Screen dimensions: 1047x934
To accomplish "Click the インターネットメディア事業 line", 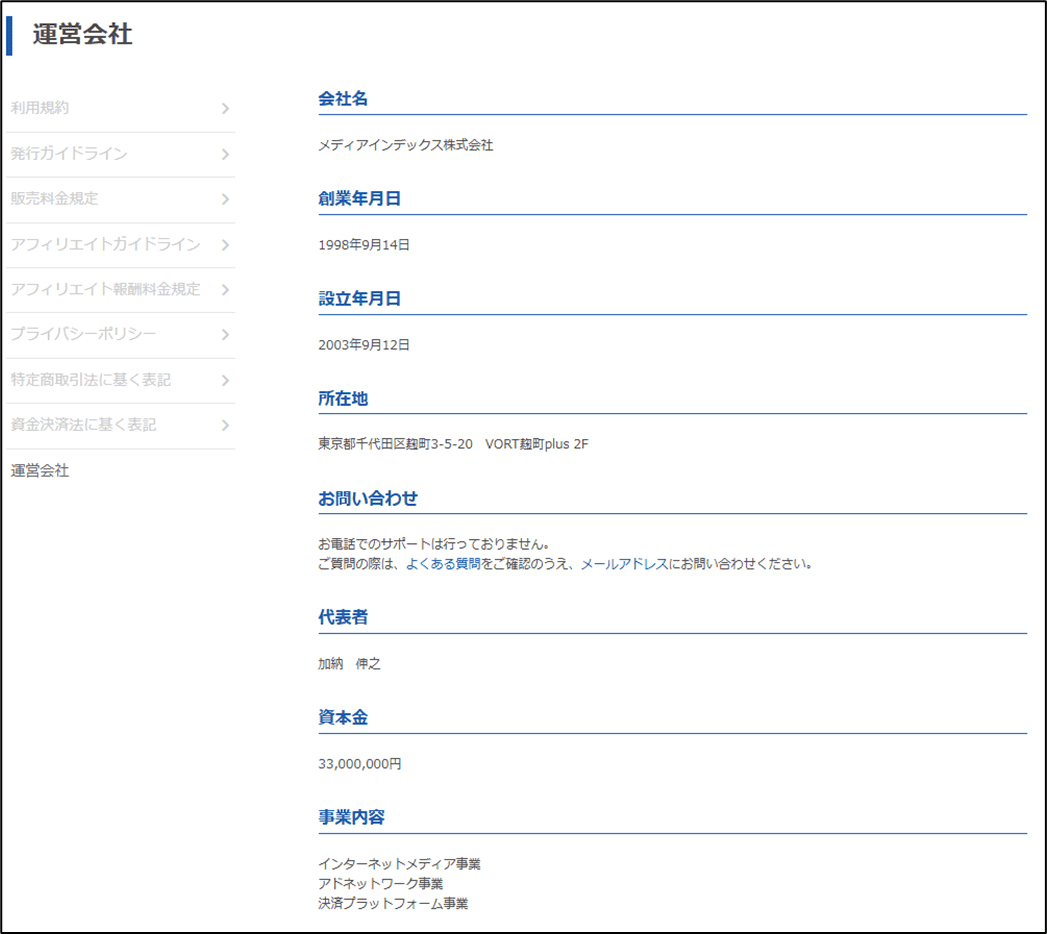I will [399, 865].
